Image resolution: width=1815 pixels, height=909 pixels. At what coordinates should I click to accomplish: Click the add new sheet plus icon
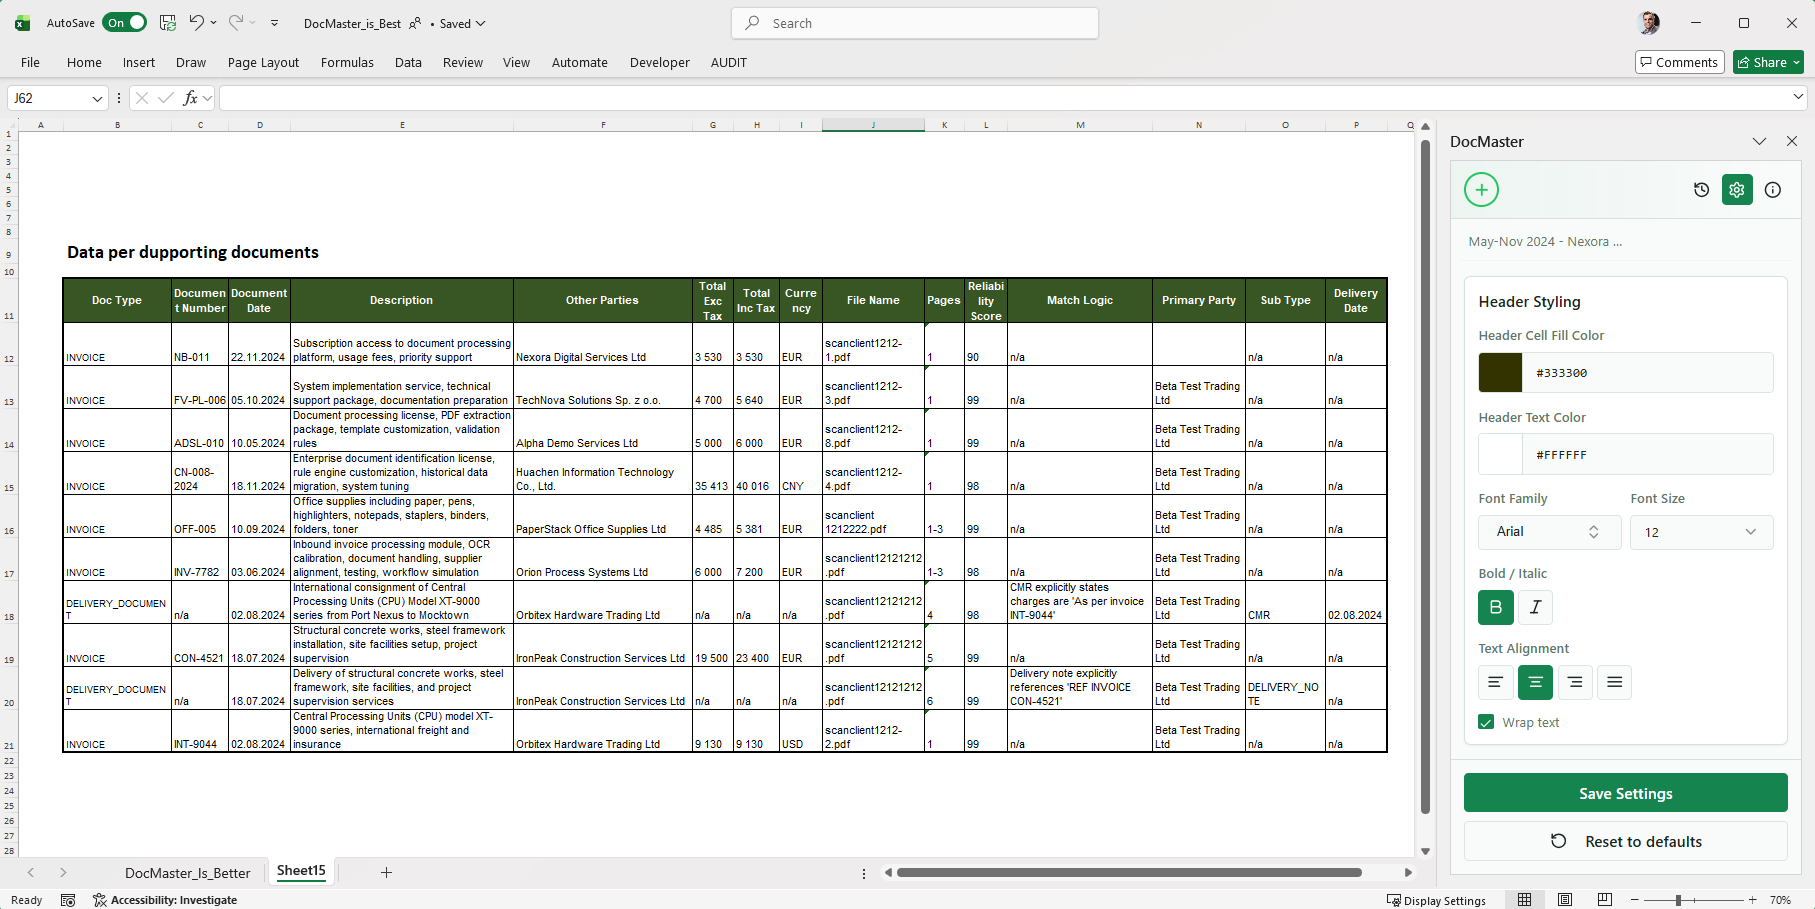click(386, 873)
